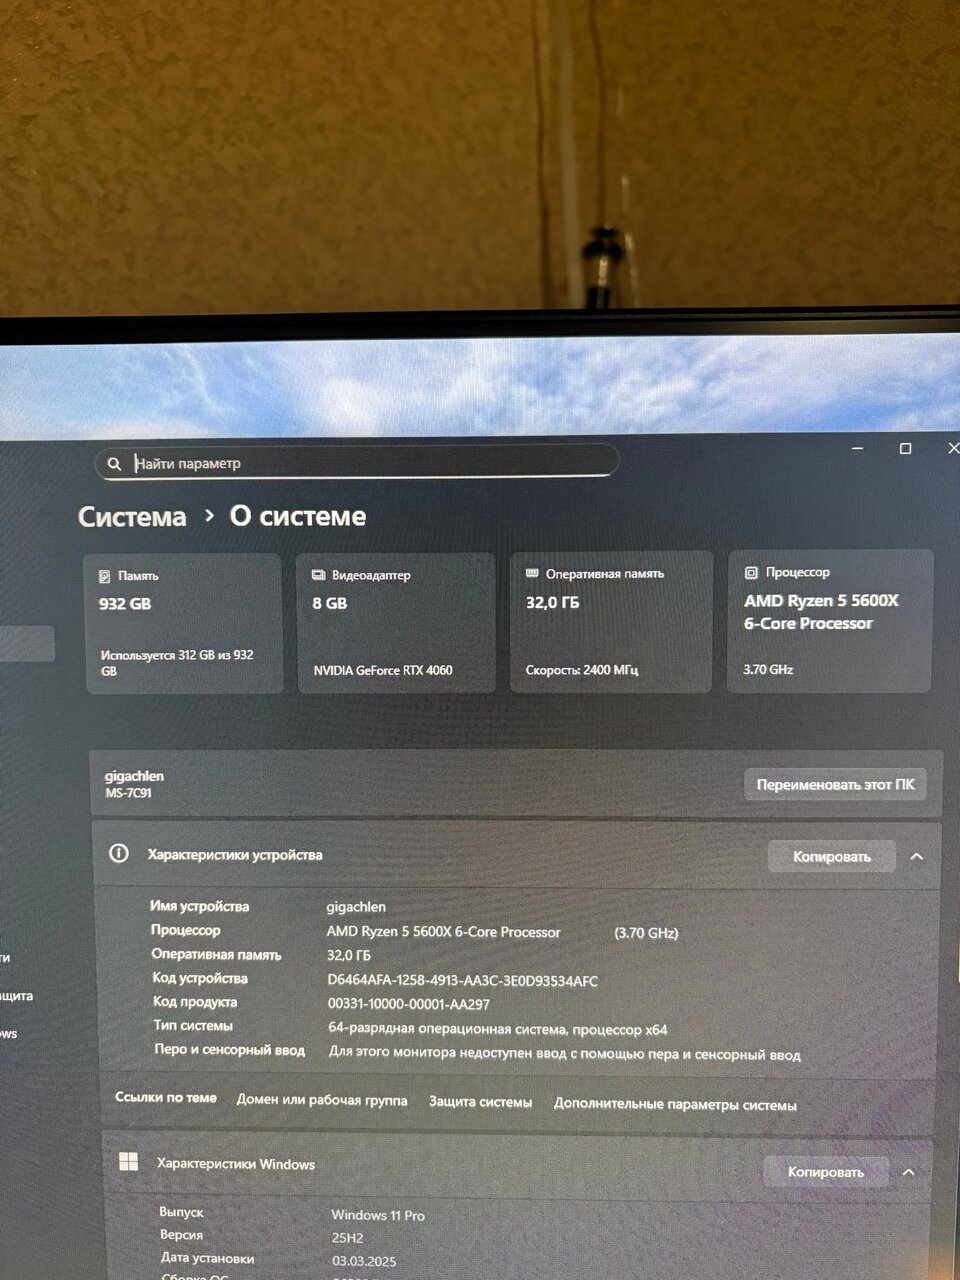960x1280 pixels.
Task: Click the storage disk icon on Память card
Action: point(104,576)
